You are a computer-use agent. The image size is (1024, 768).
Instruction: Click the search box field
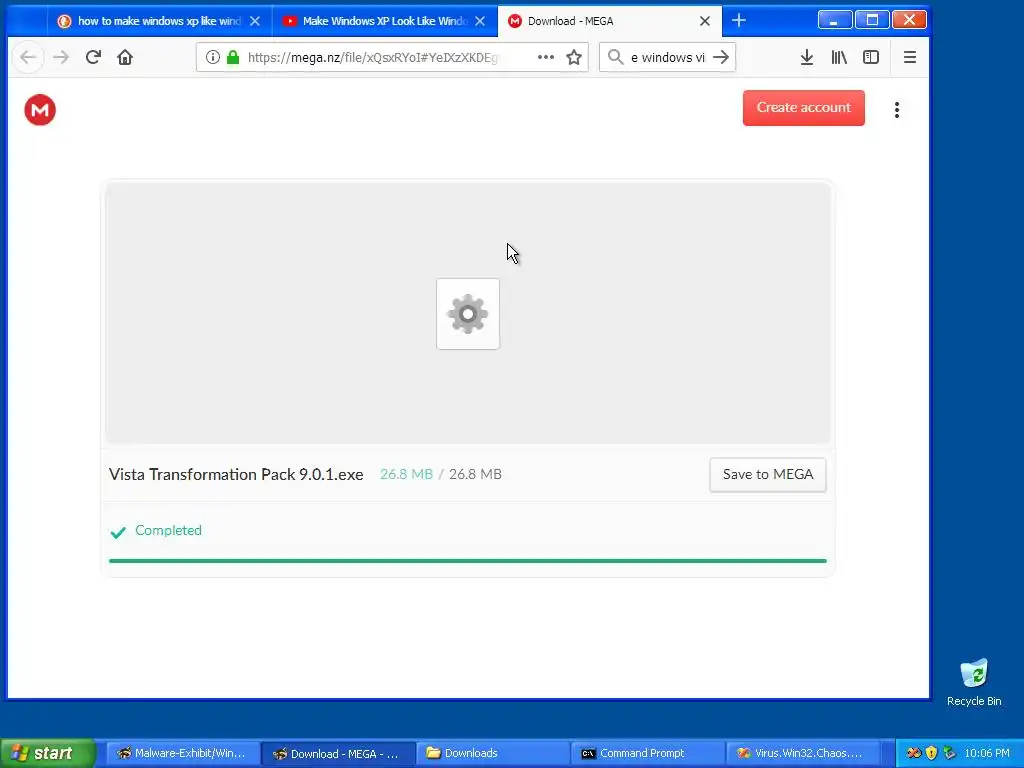click(667, 57)
